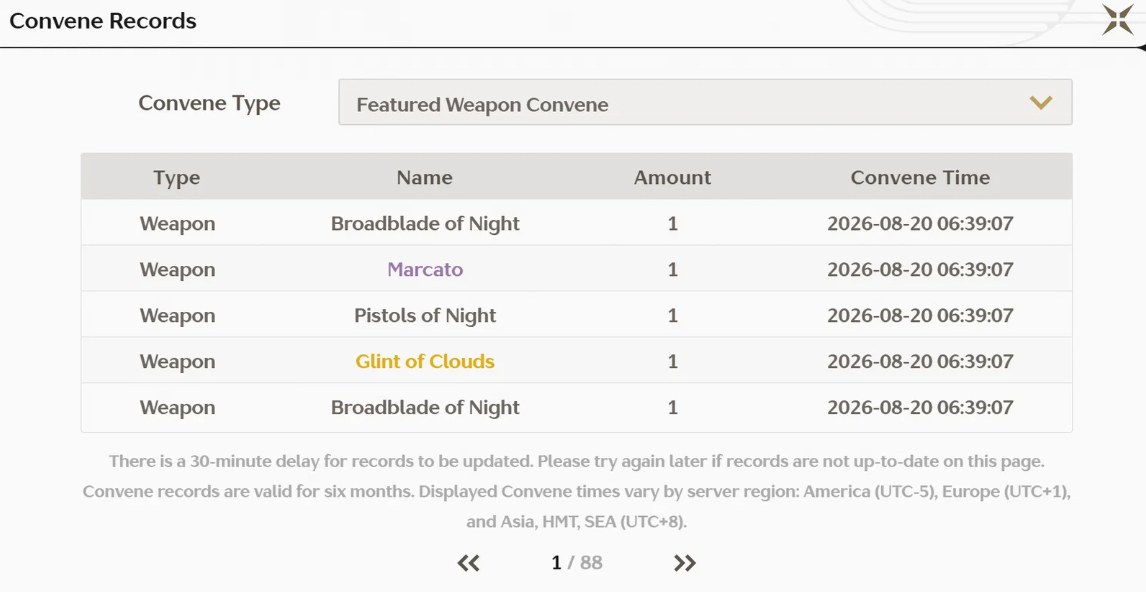Click the Convene Records title
Image resolution: width=1146 pixels, height=592 pixels.
point(103,20)
